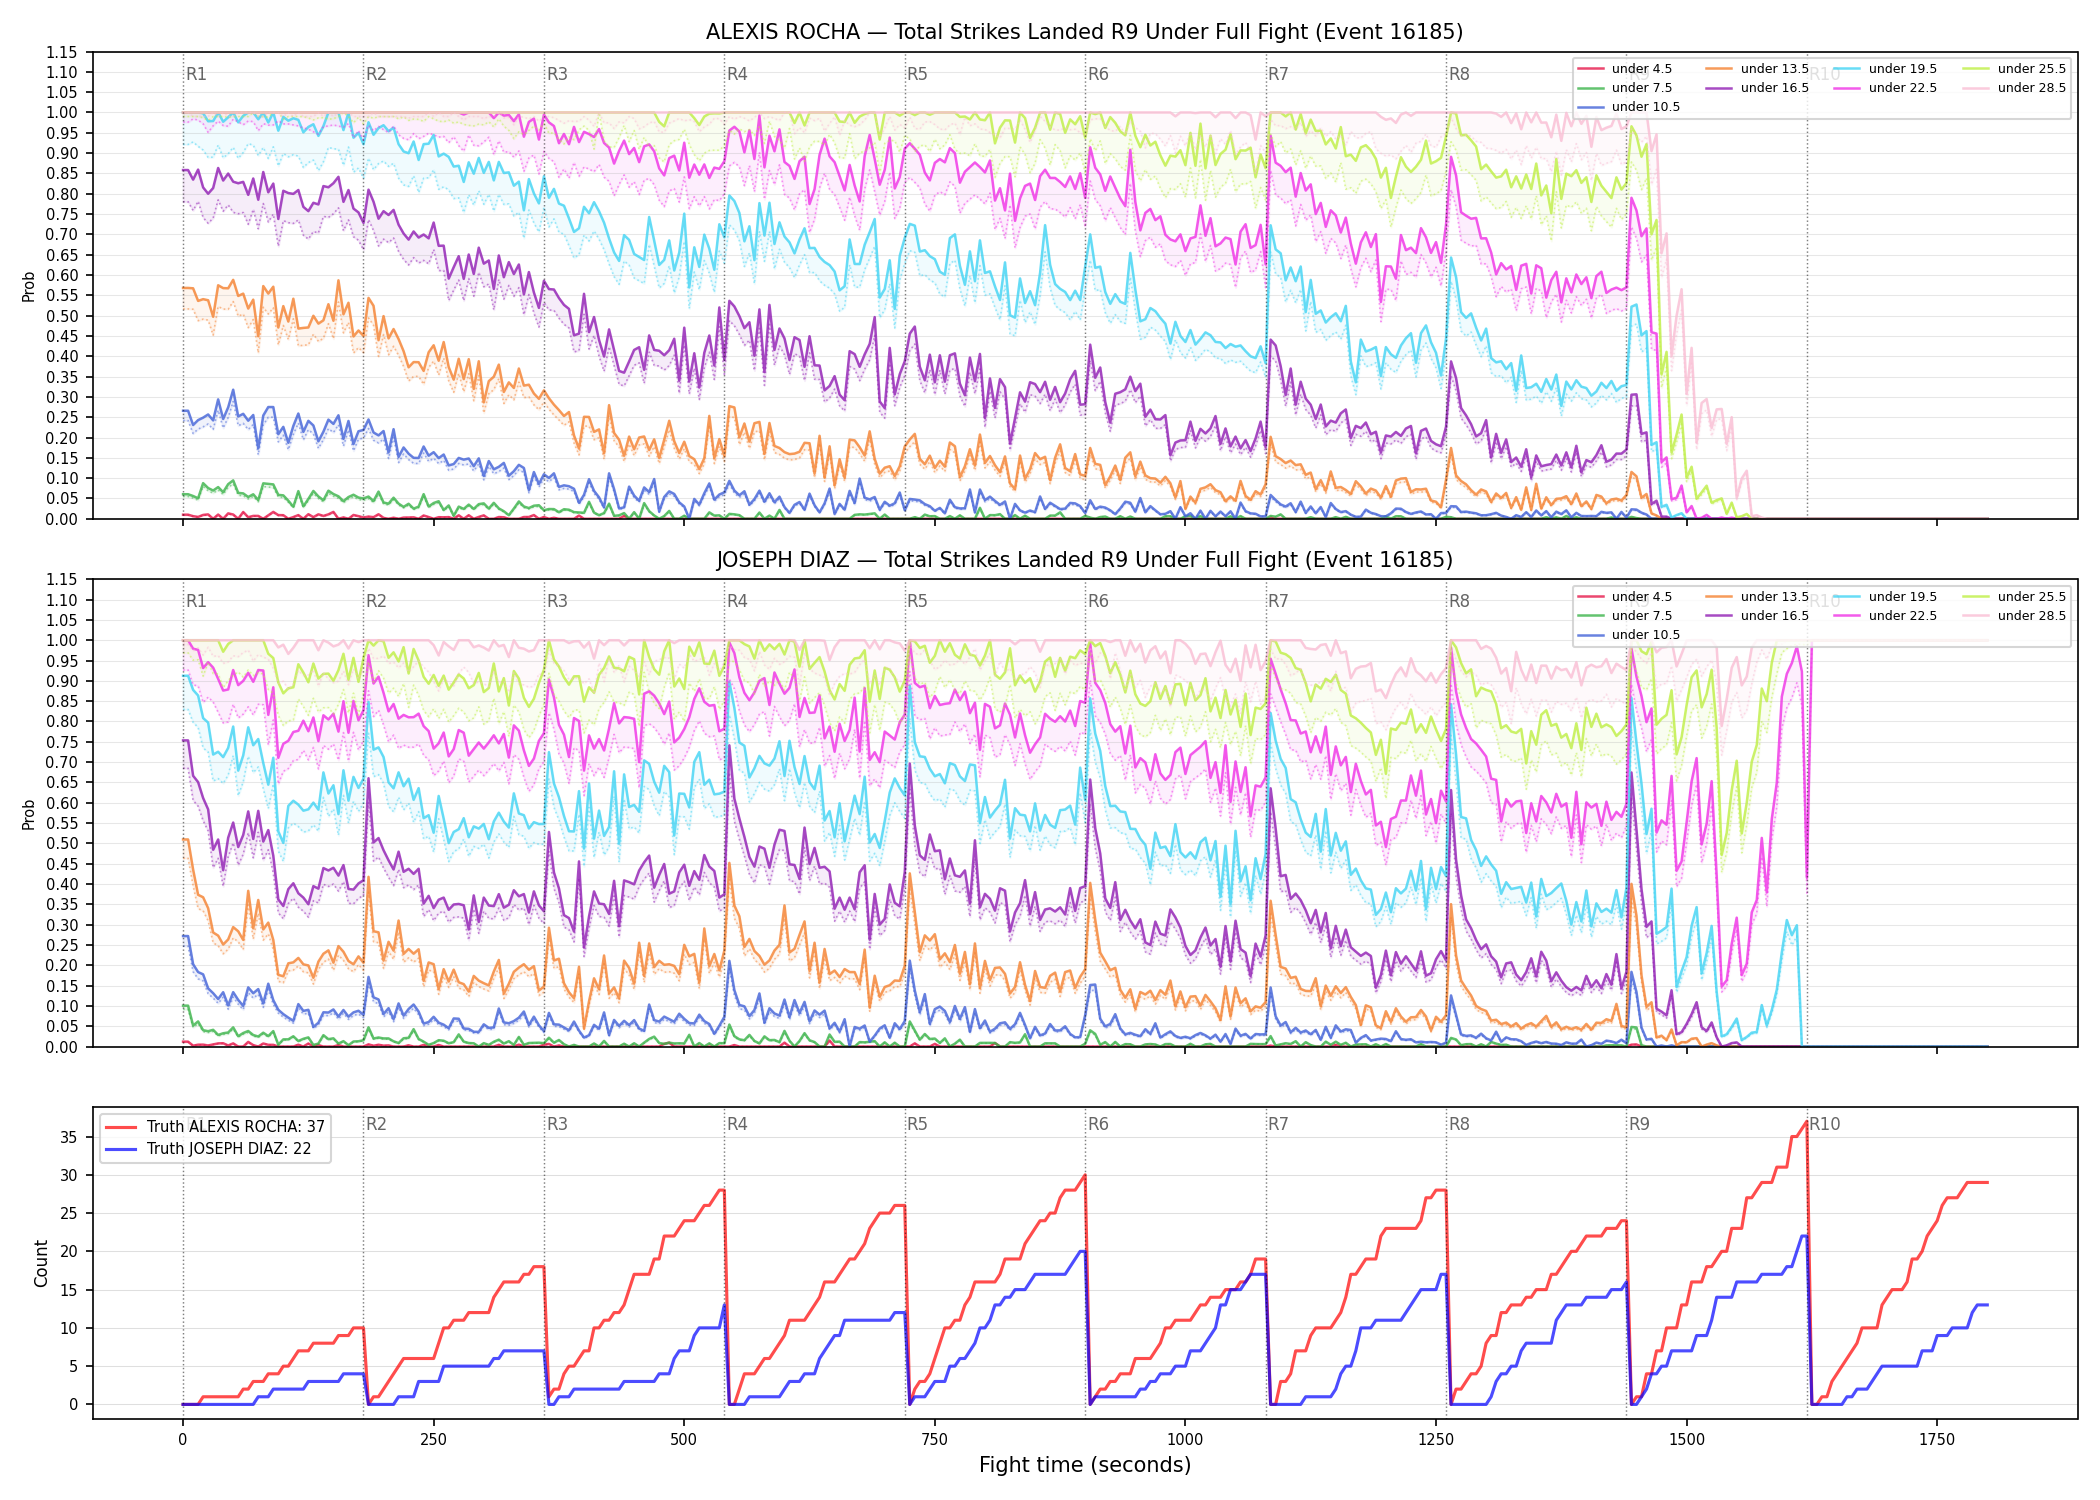Click x-axis tick label '1500'
The width and height of the screenshot is (2100, 1500).
pyautogui.click(x=1687, y=1440)
